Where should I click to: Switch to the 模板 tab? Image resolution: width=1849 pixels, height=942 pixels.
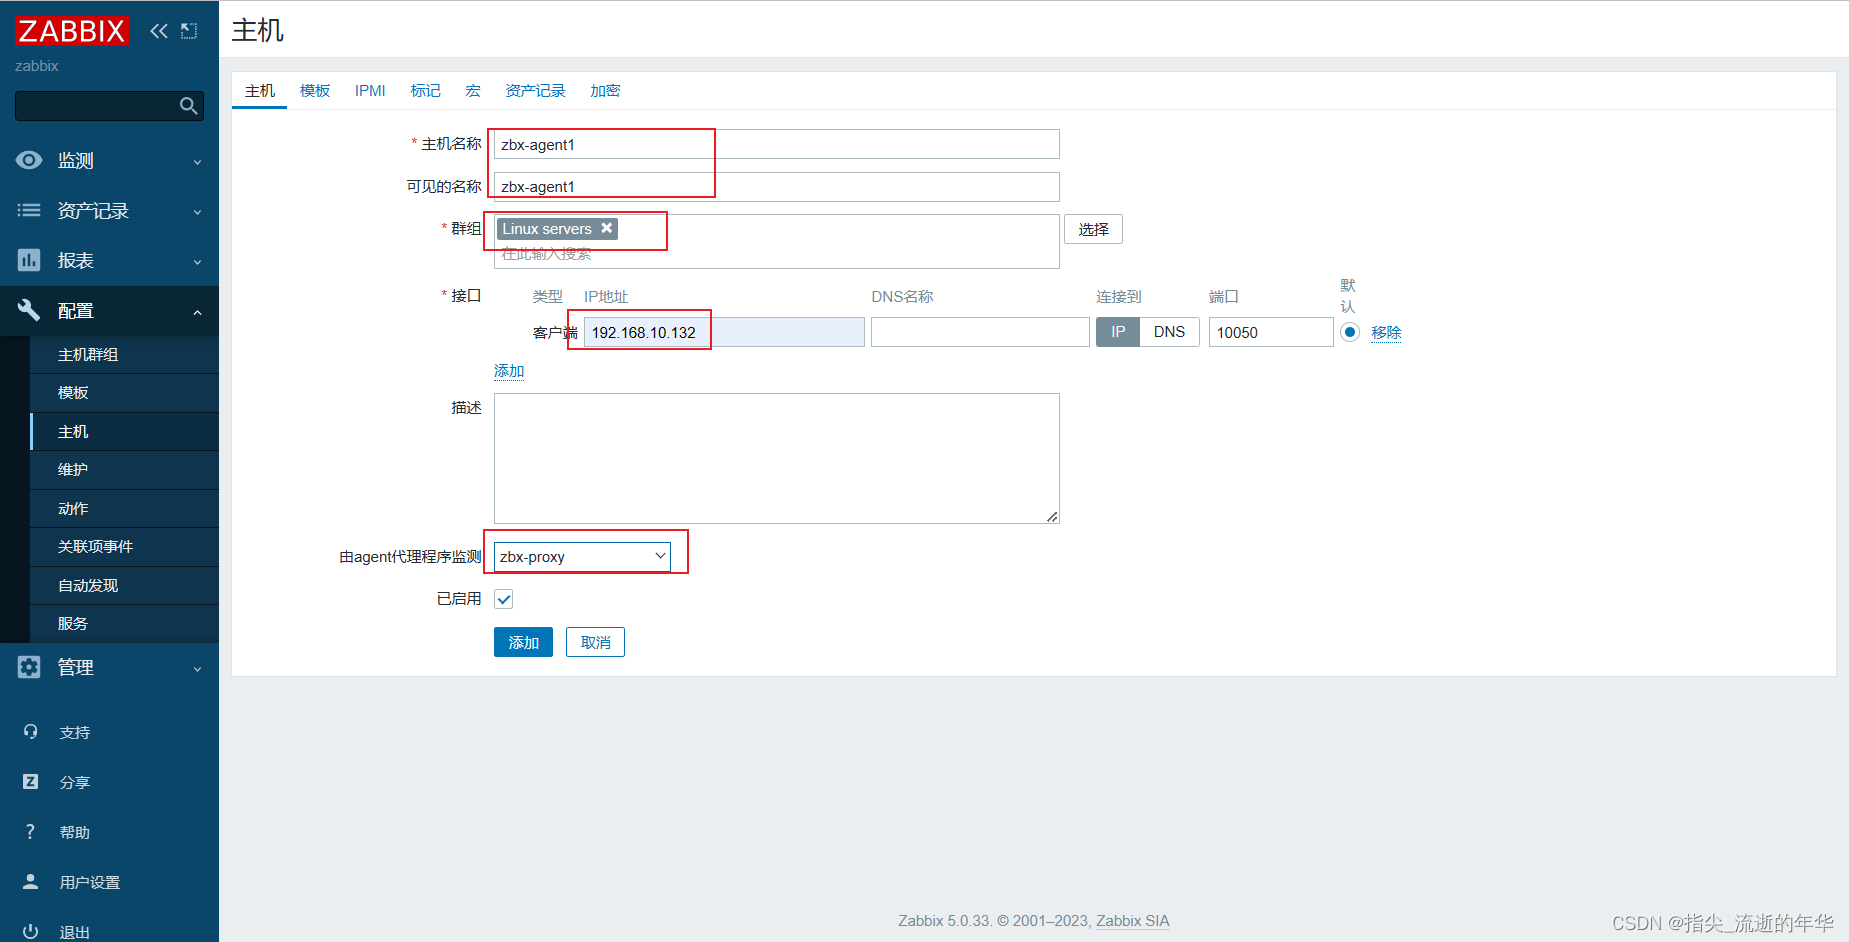(x=315, y=90)
